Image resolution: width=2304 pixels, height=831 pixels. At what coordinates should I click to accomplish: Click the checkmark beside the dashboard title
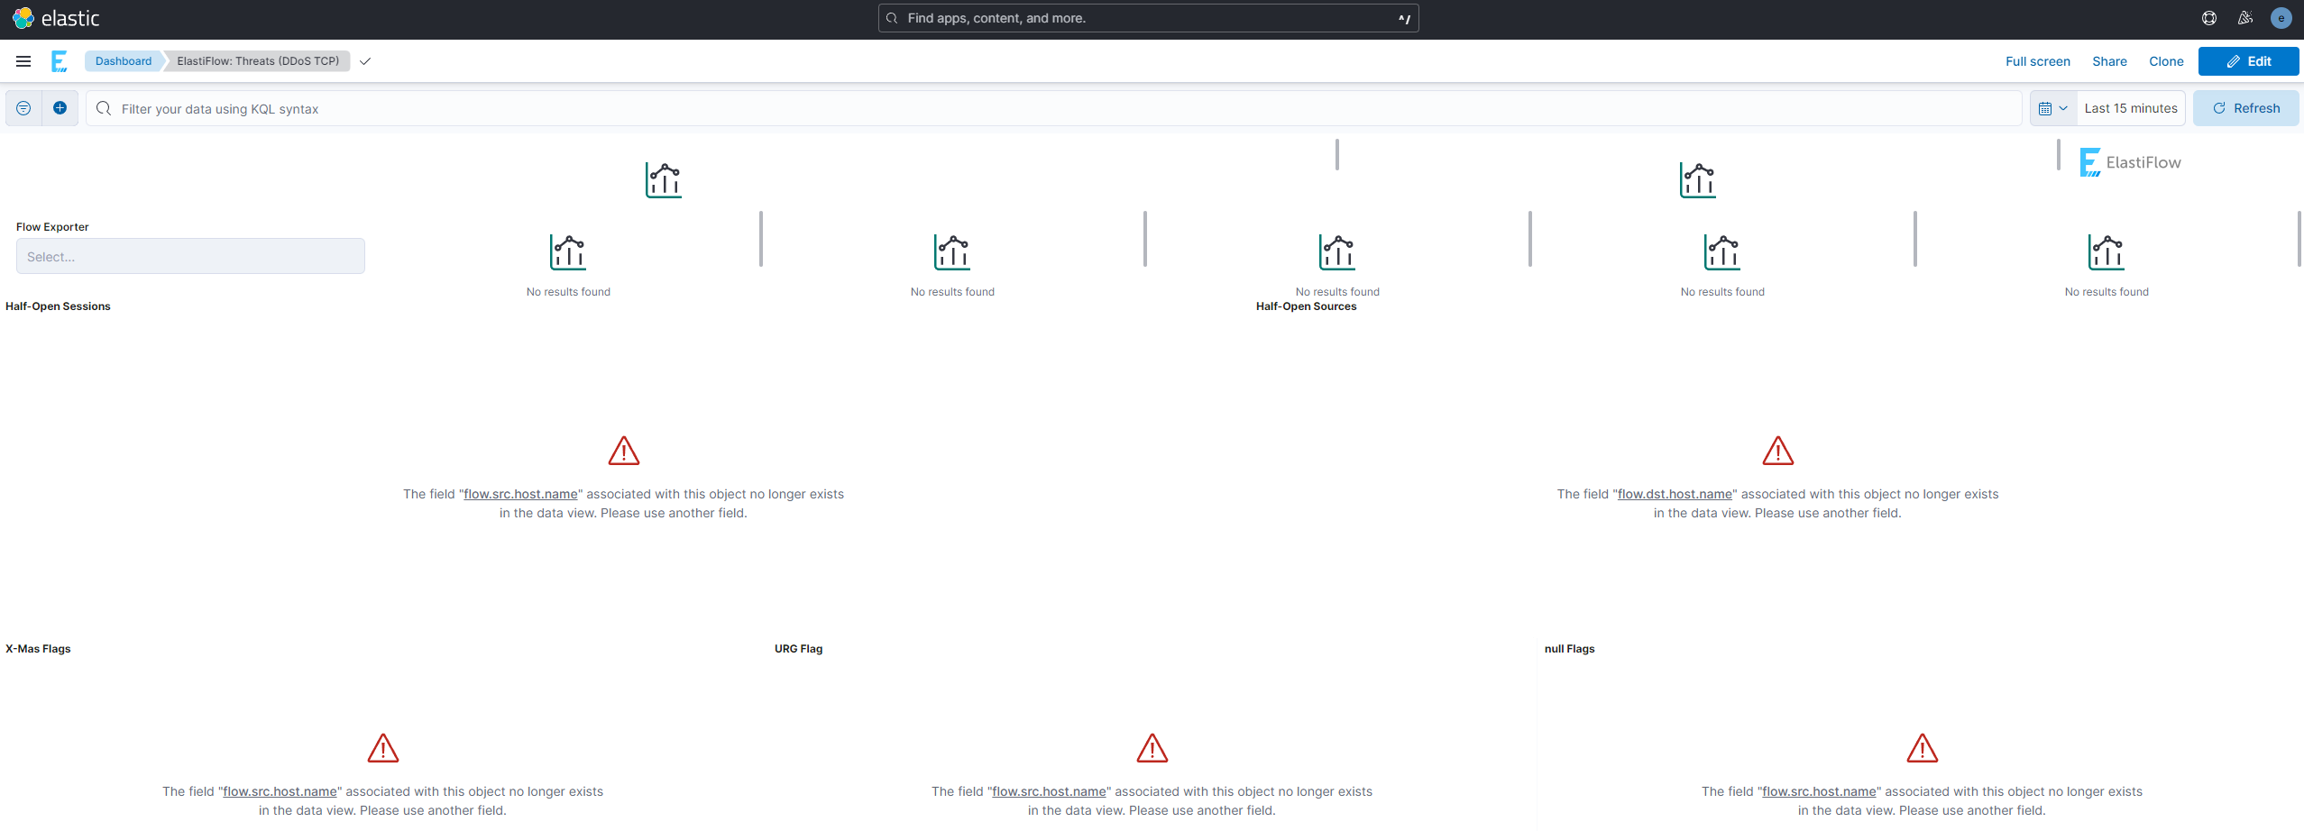click(x=366, y=61)
